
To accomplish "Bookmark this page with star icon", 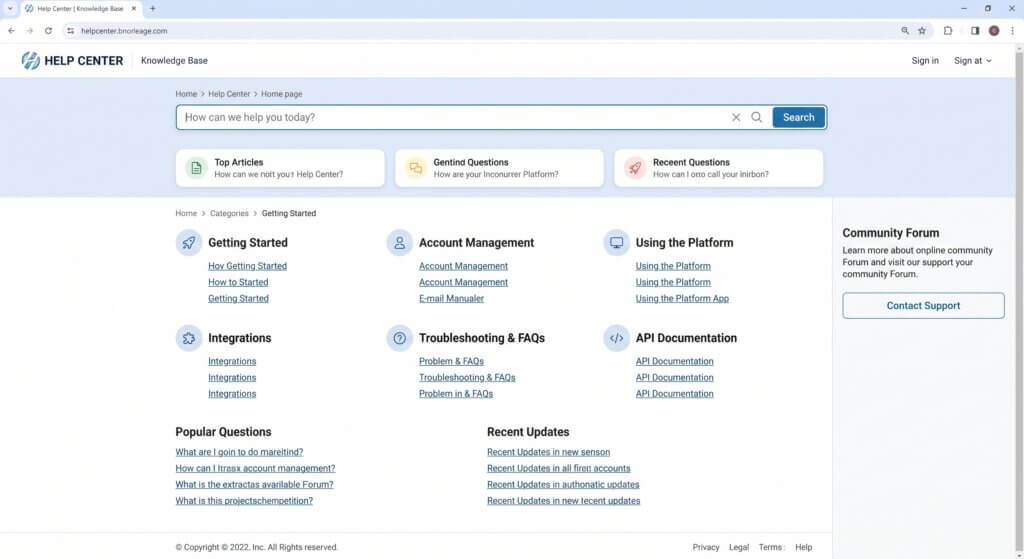I will coord(922,31).
